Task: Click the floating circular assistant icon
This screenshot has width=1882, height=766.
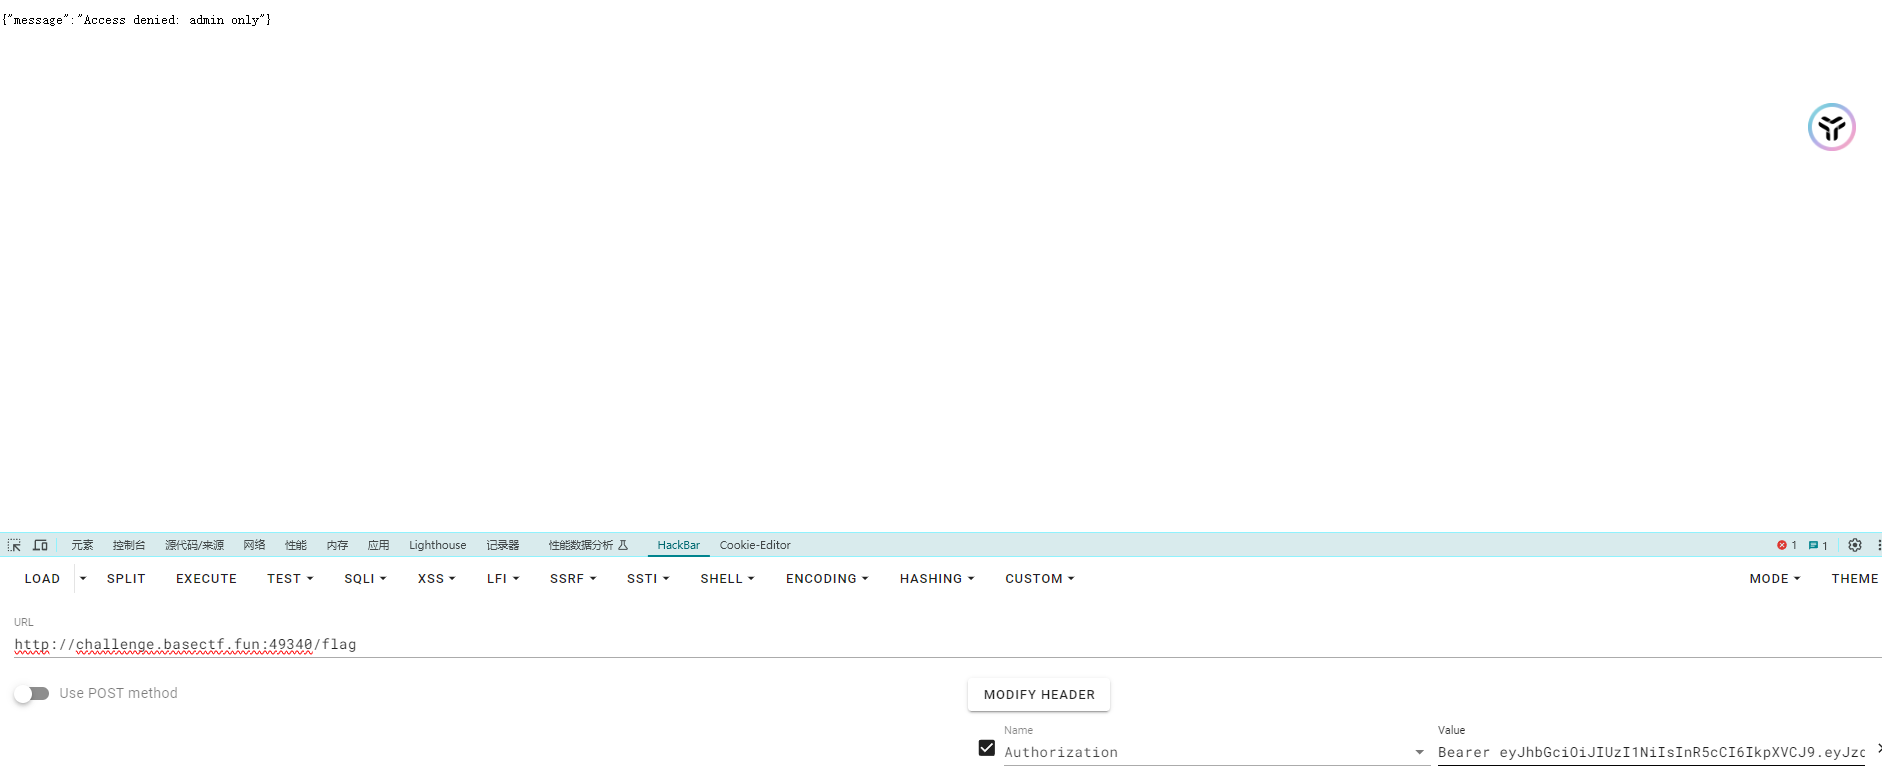Action: click(x=1831, y=127)
